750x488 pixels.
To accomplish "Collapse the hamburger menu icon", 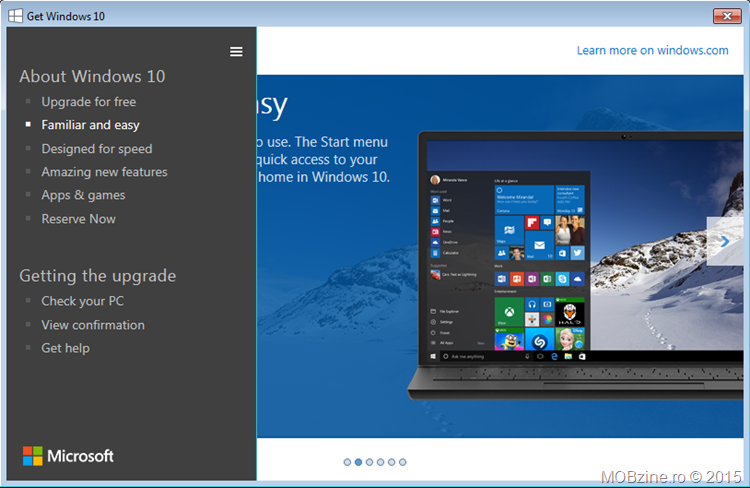I will pos(236,52).
